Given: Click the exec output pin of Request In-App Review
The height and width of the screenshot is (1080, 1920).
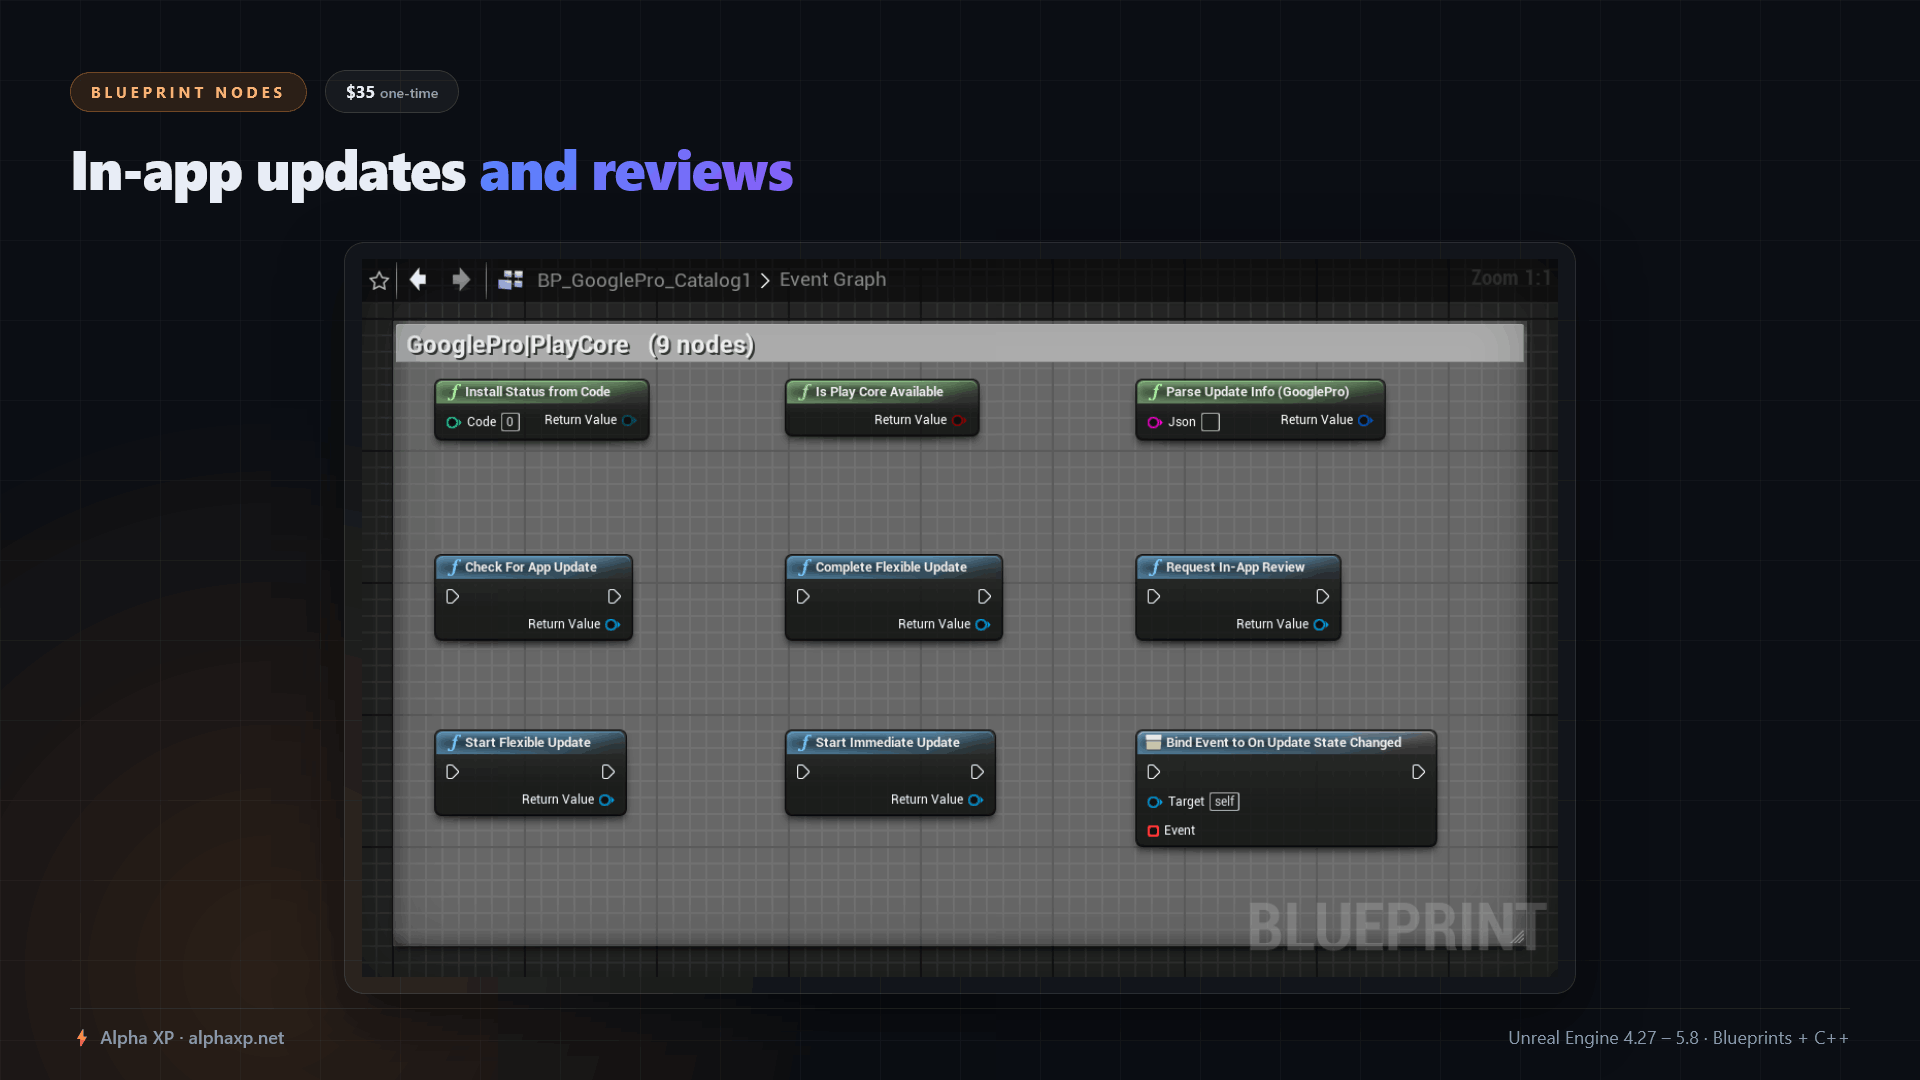Looking at the screenshot, I should point(1322,596).
